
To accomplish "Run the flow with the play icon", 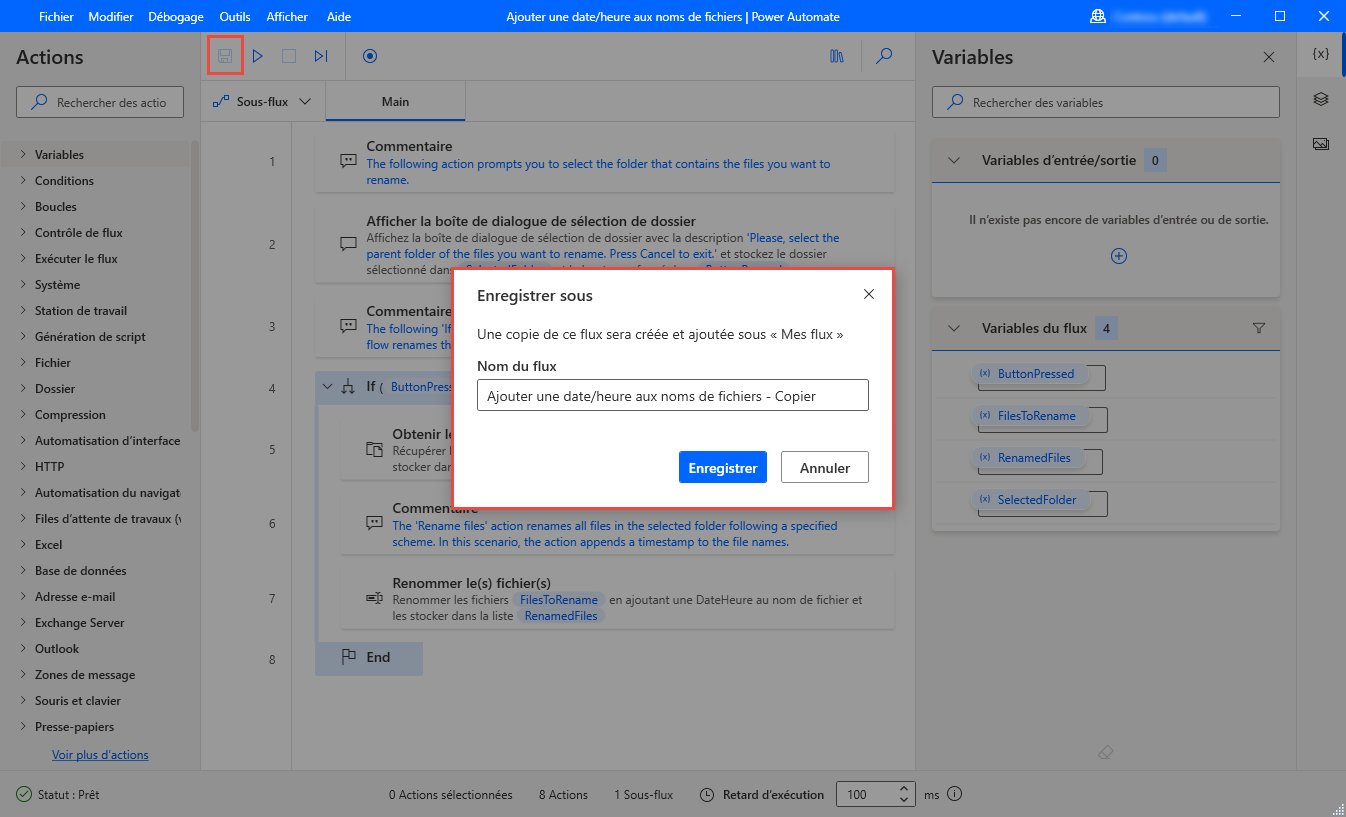I will [257, 56].
